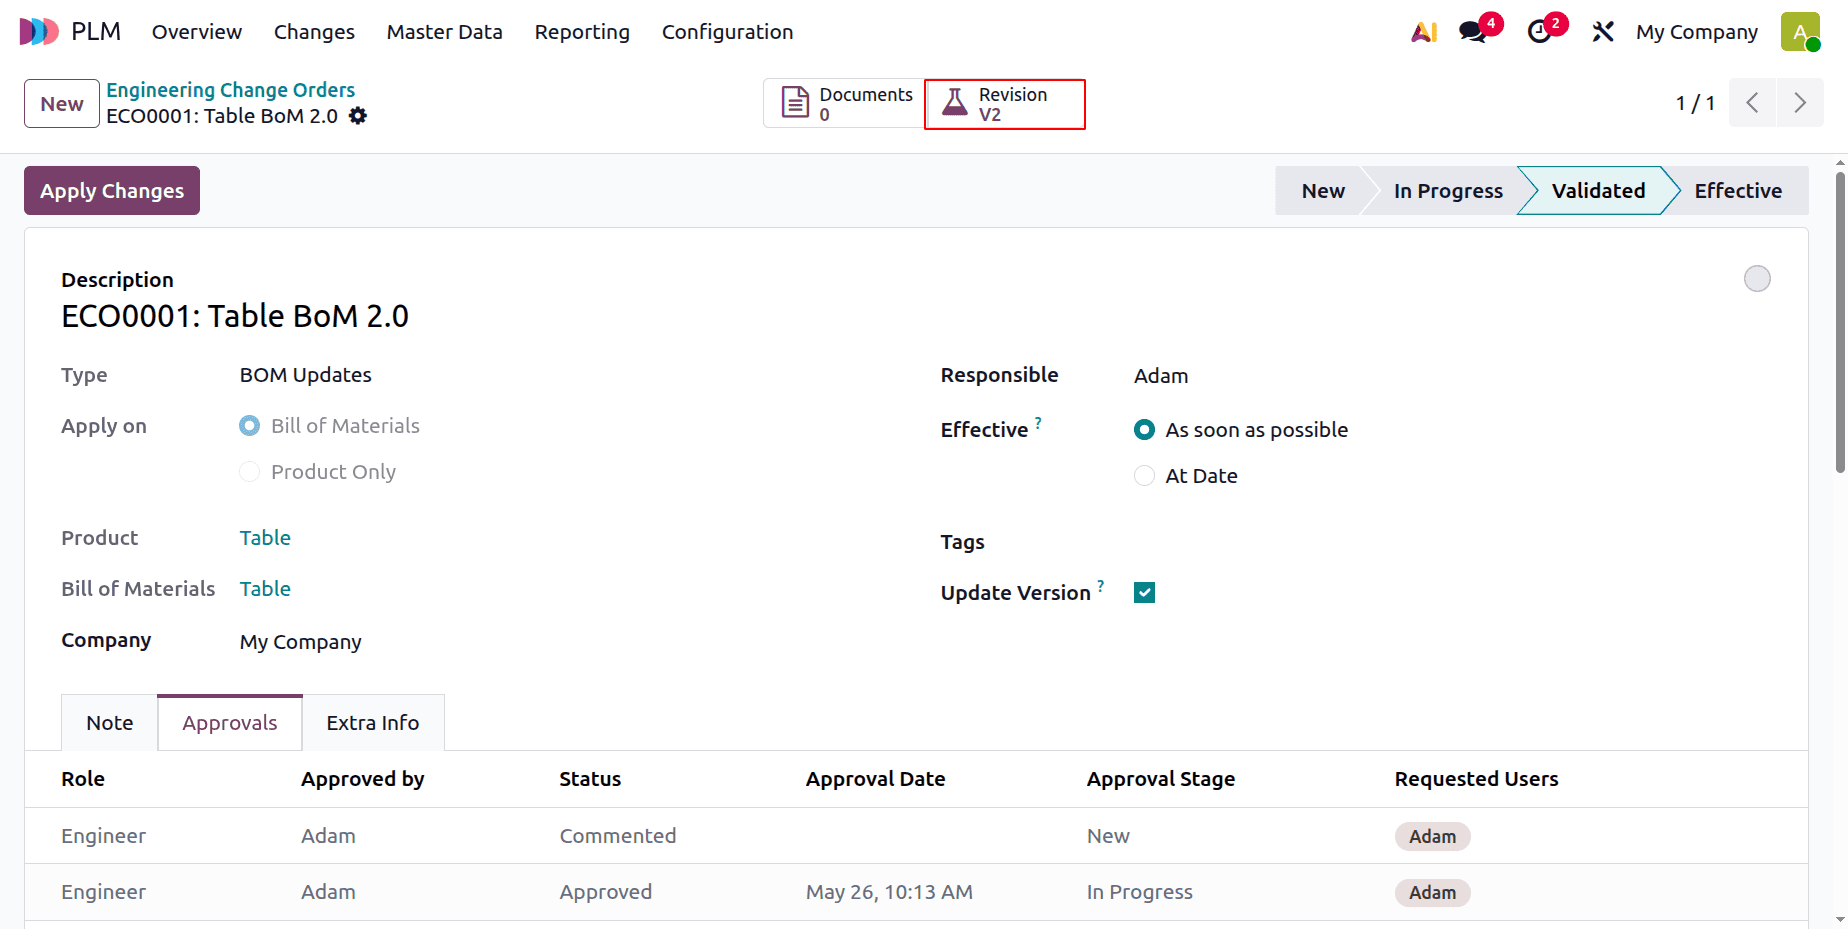Switch to the Approvals tab
The image size is (1848, 929).
[230, 723]
